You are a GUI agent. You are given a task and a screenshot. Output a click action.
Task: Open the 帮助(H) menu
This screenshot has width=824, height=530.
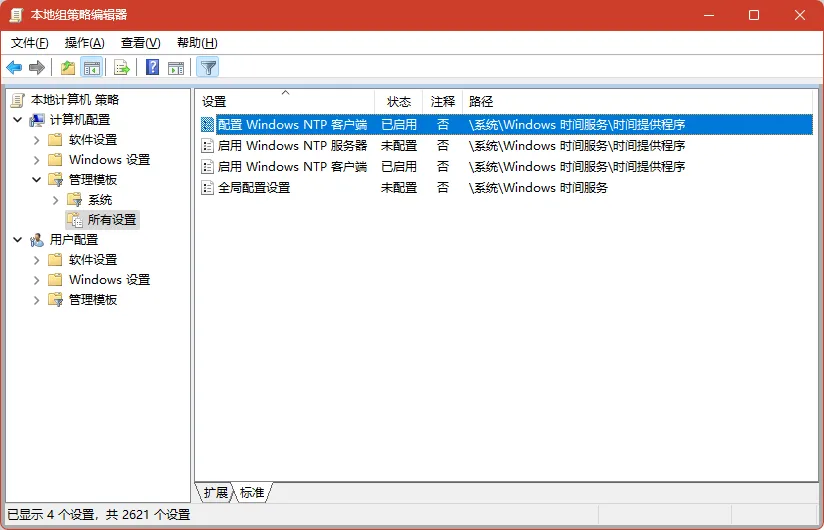click(x=197, y=43)
